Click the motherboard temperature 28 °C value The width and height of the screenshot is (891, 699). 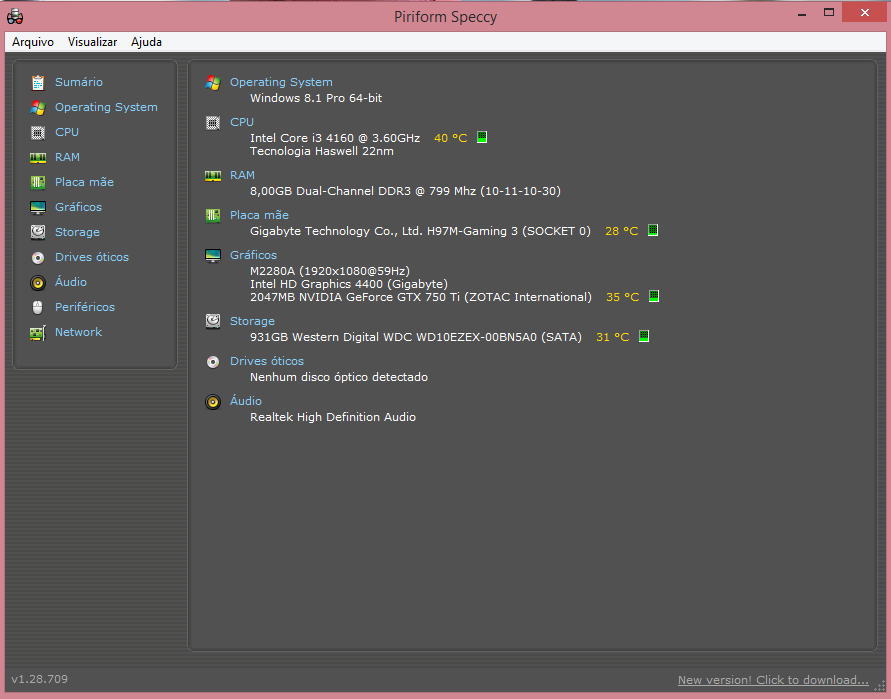(x=622, y=231)
